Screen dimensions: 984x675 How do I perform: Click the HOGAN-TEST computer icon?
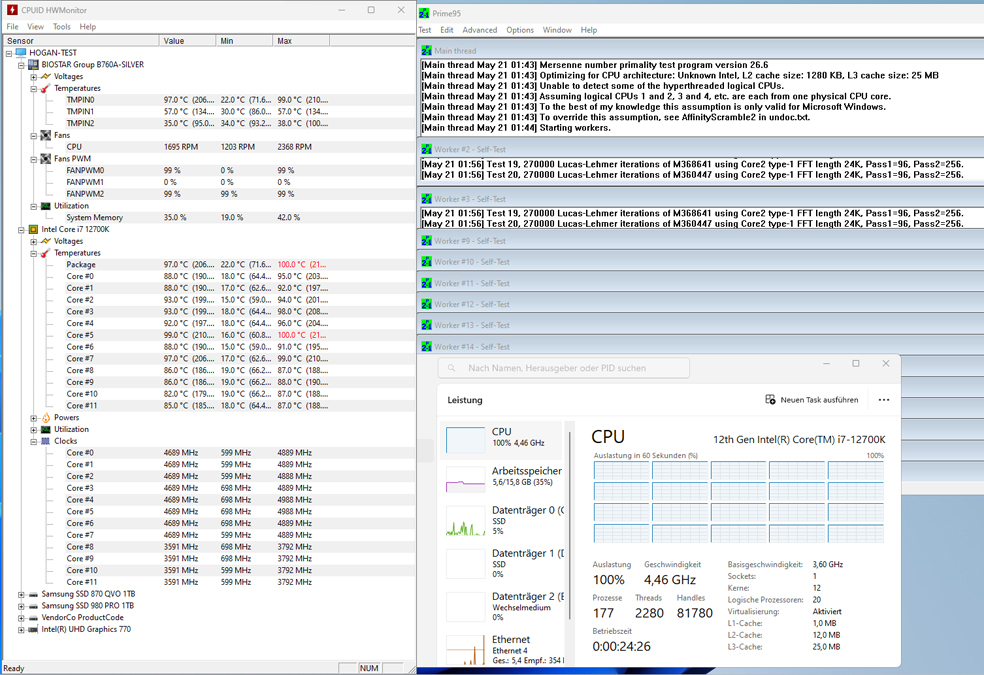[x=21, y=53]
